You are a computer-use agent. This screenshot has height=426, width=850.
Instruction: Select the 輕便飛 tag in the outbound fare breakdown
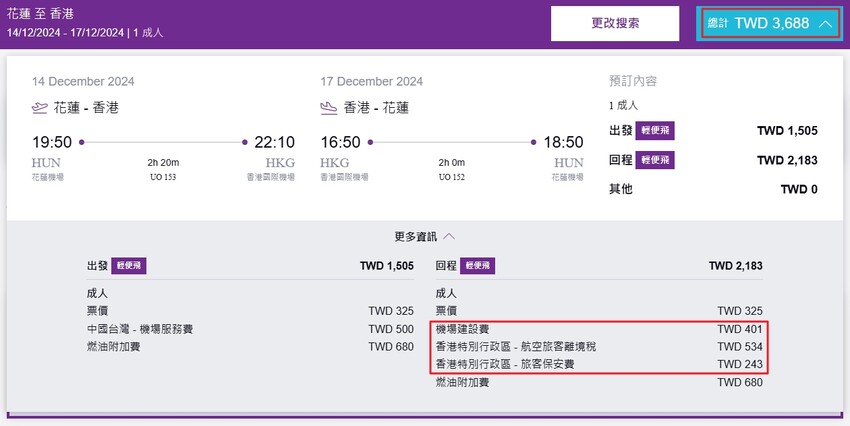pos(129,266)
